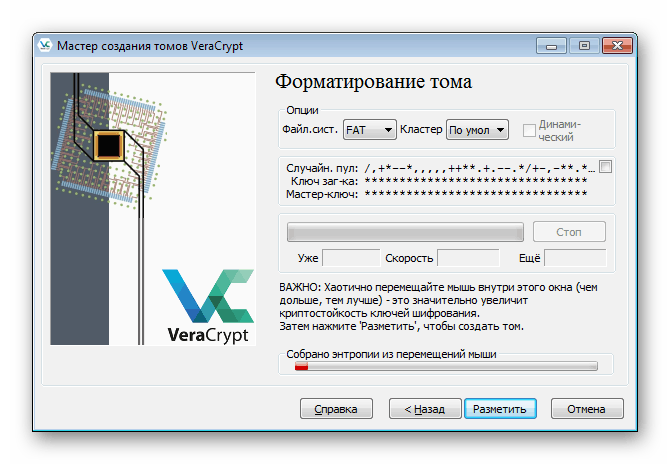Click the Стоп button

(569, 232)
